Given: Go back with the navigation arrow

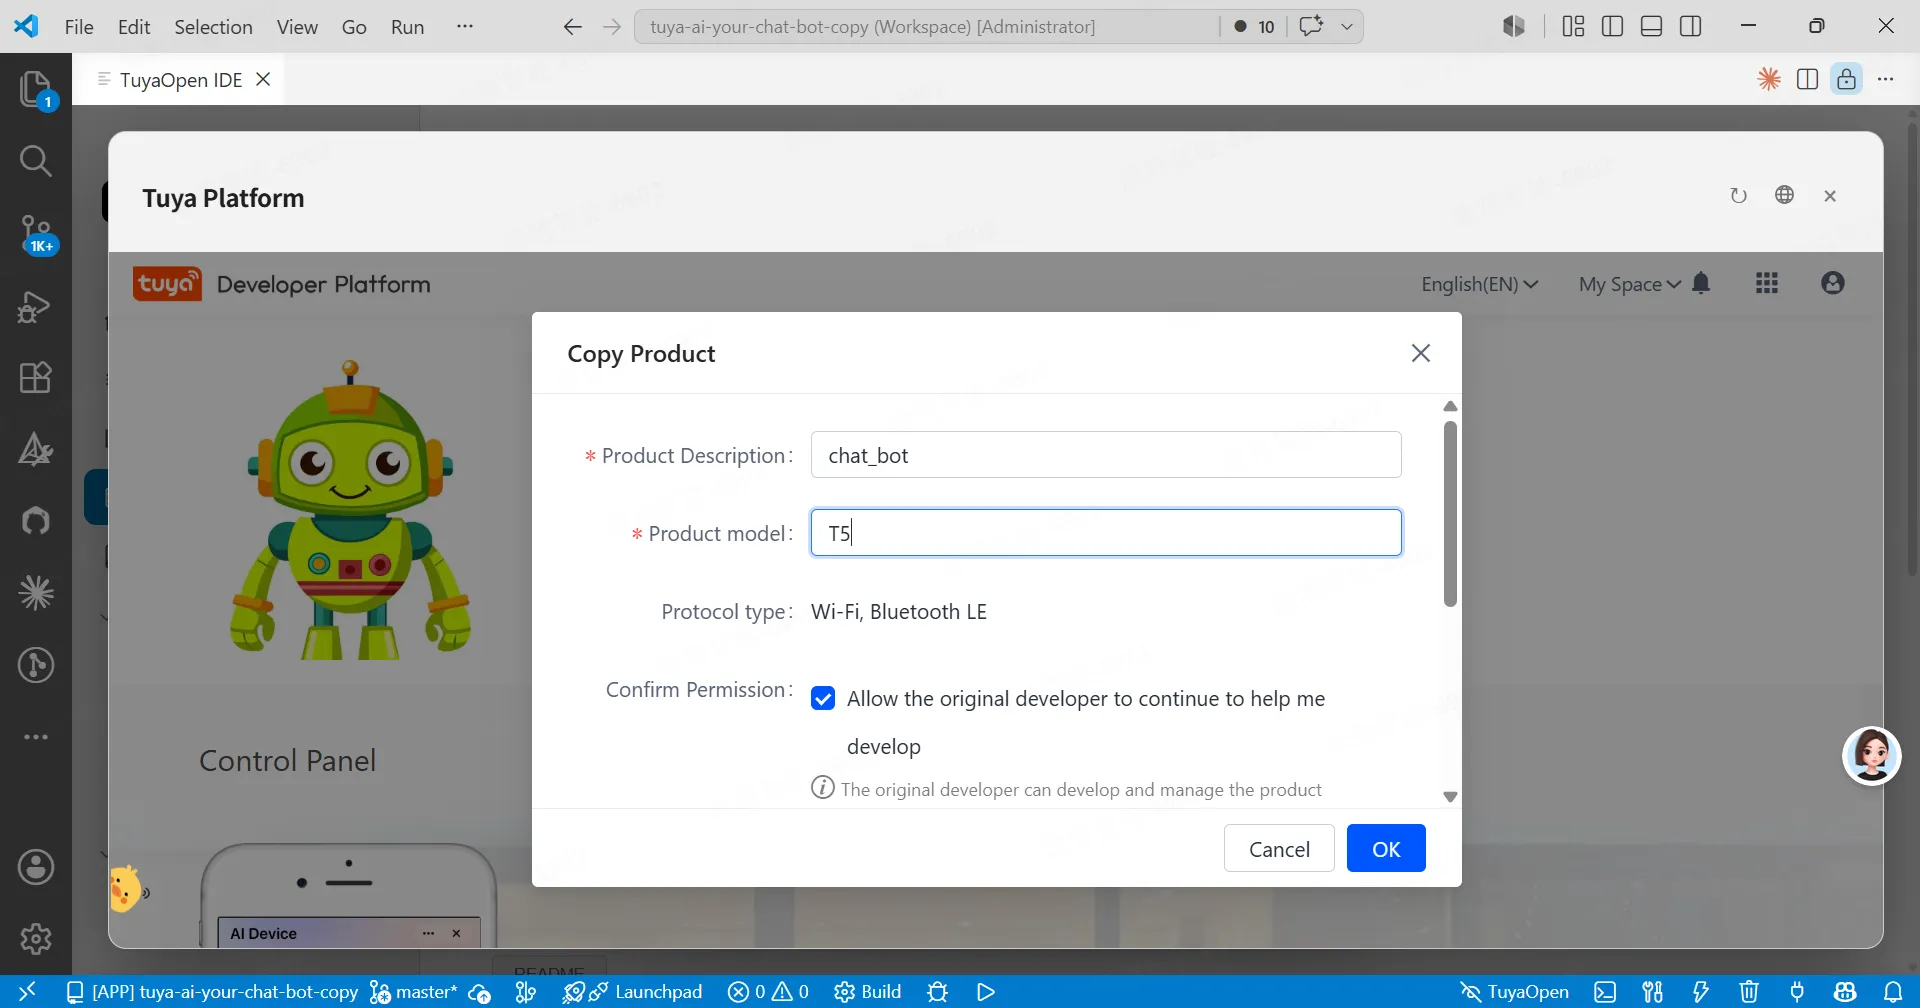Looking at the screenshot, I should pyautogui.click(x=572, y=27).
